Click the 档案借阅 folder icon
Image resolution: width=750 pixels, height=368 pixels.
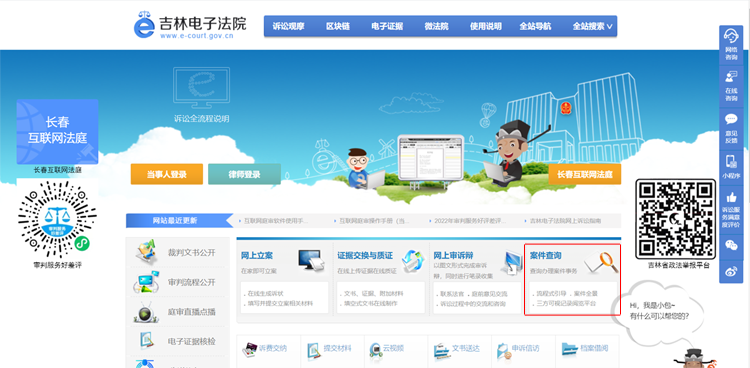tap(569, 349)
